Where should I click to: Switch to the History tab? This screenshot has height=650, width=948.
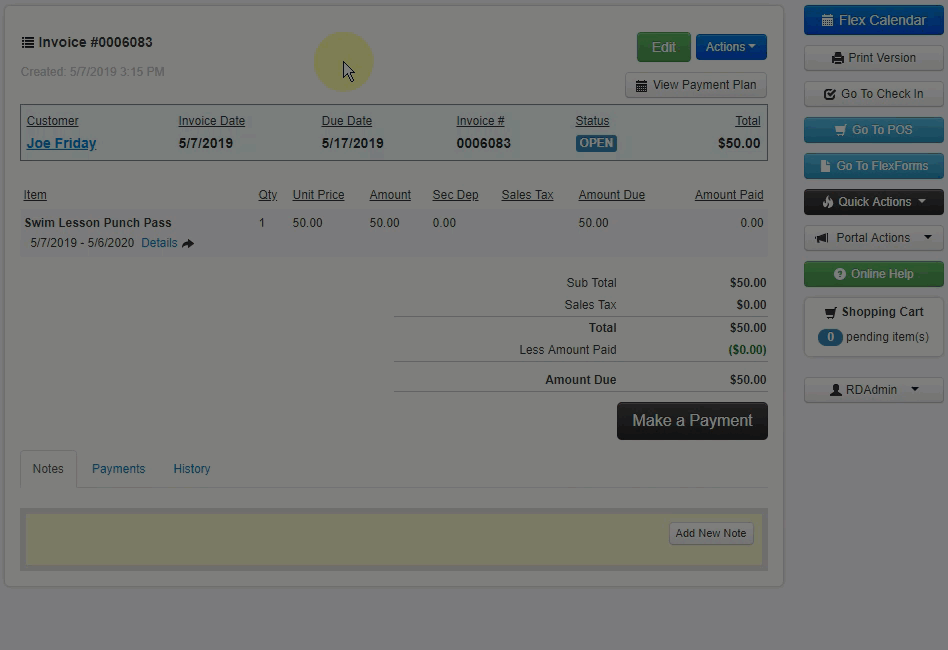[192, 469]
